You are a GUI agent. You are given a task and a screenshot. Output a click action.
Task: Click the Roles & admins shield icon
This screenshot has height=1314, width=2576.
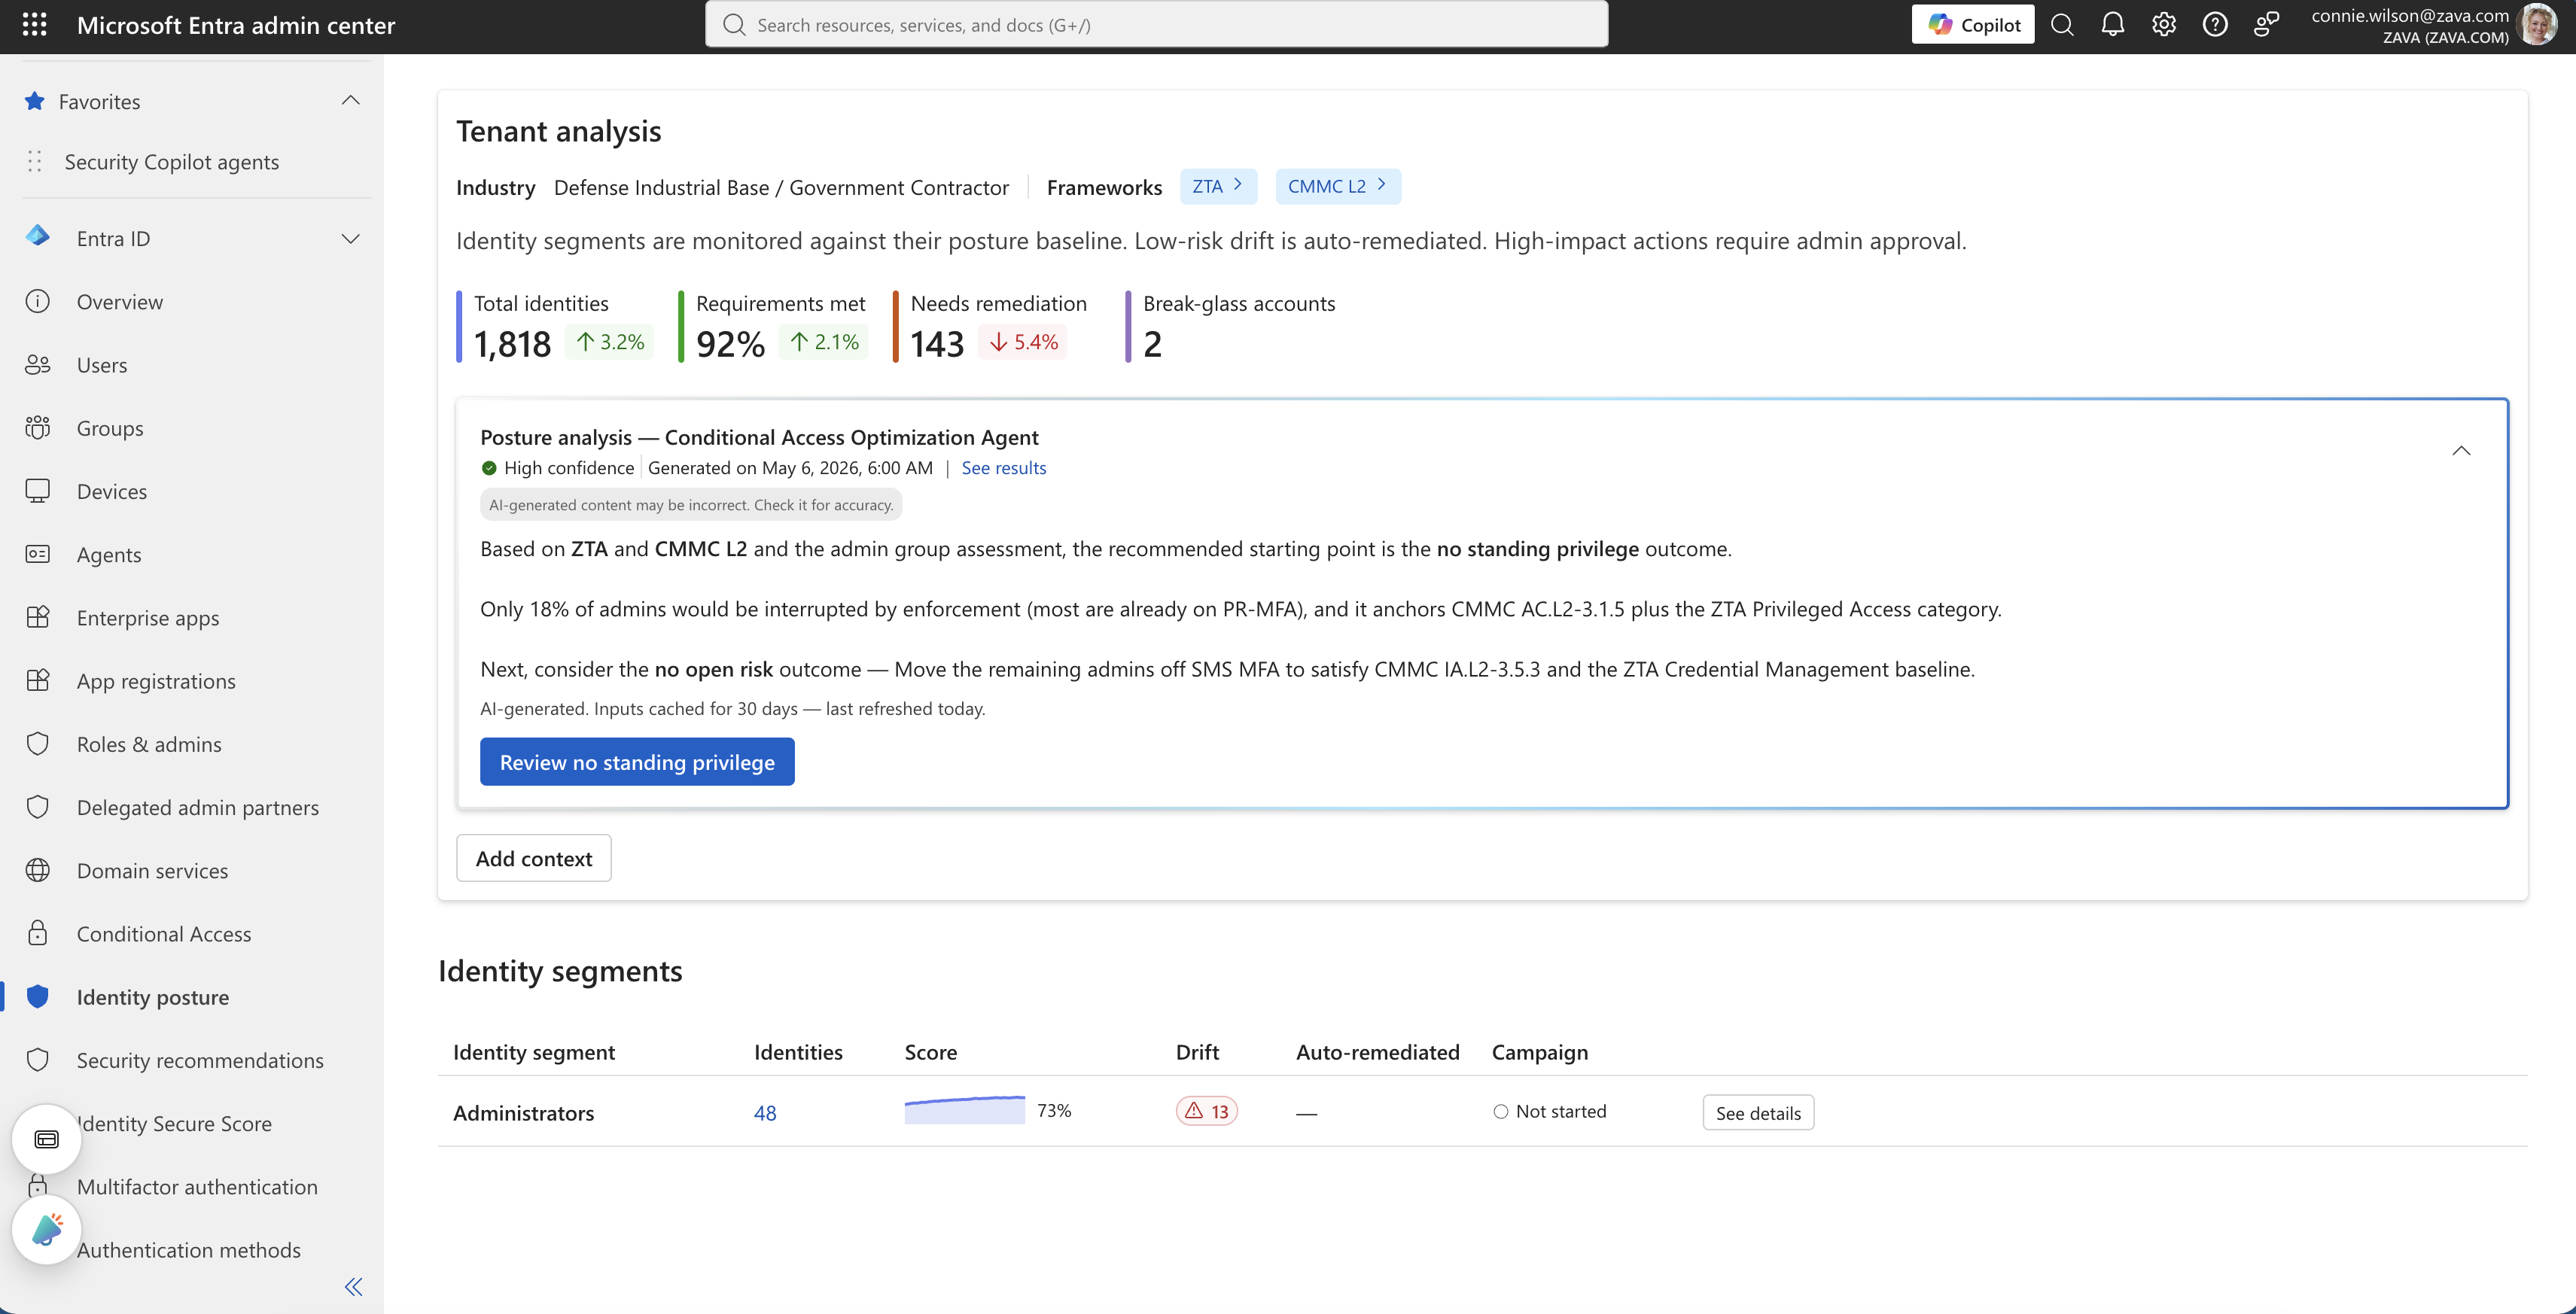(x=38, y=743)
